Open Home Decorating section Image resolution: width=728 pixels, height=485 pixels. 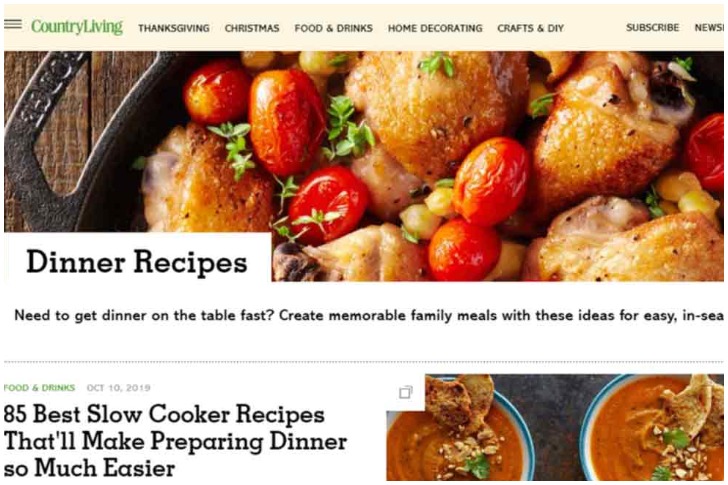(x=435, y=28)
